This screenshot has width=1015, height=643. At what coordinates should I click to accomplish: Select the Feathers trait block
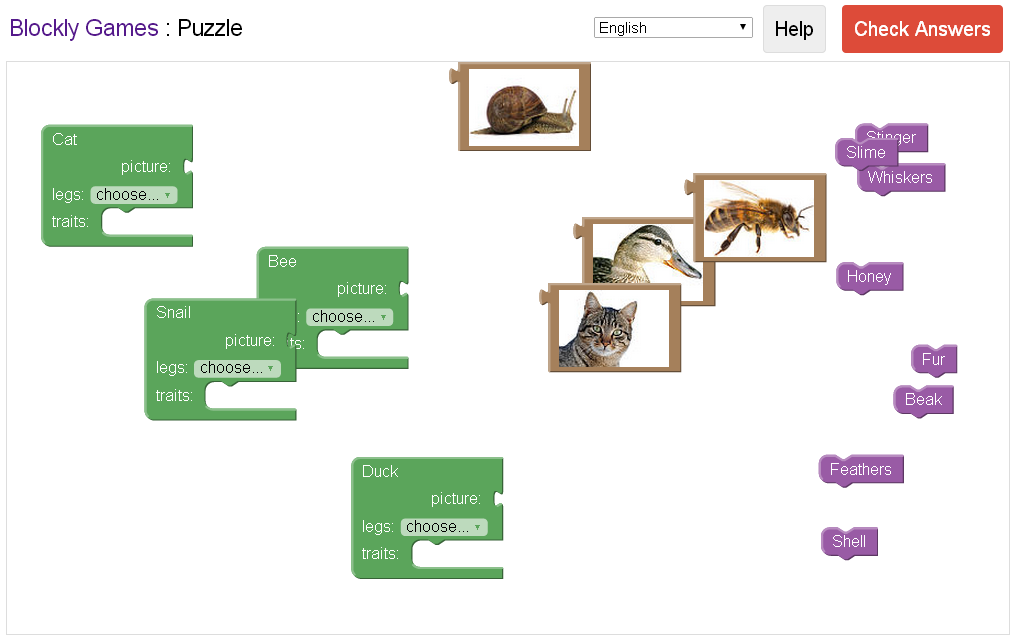click(x=861, y=470)
